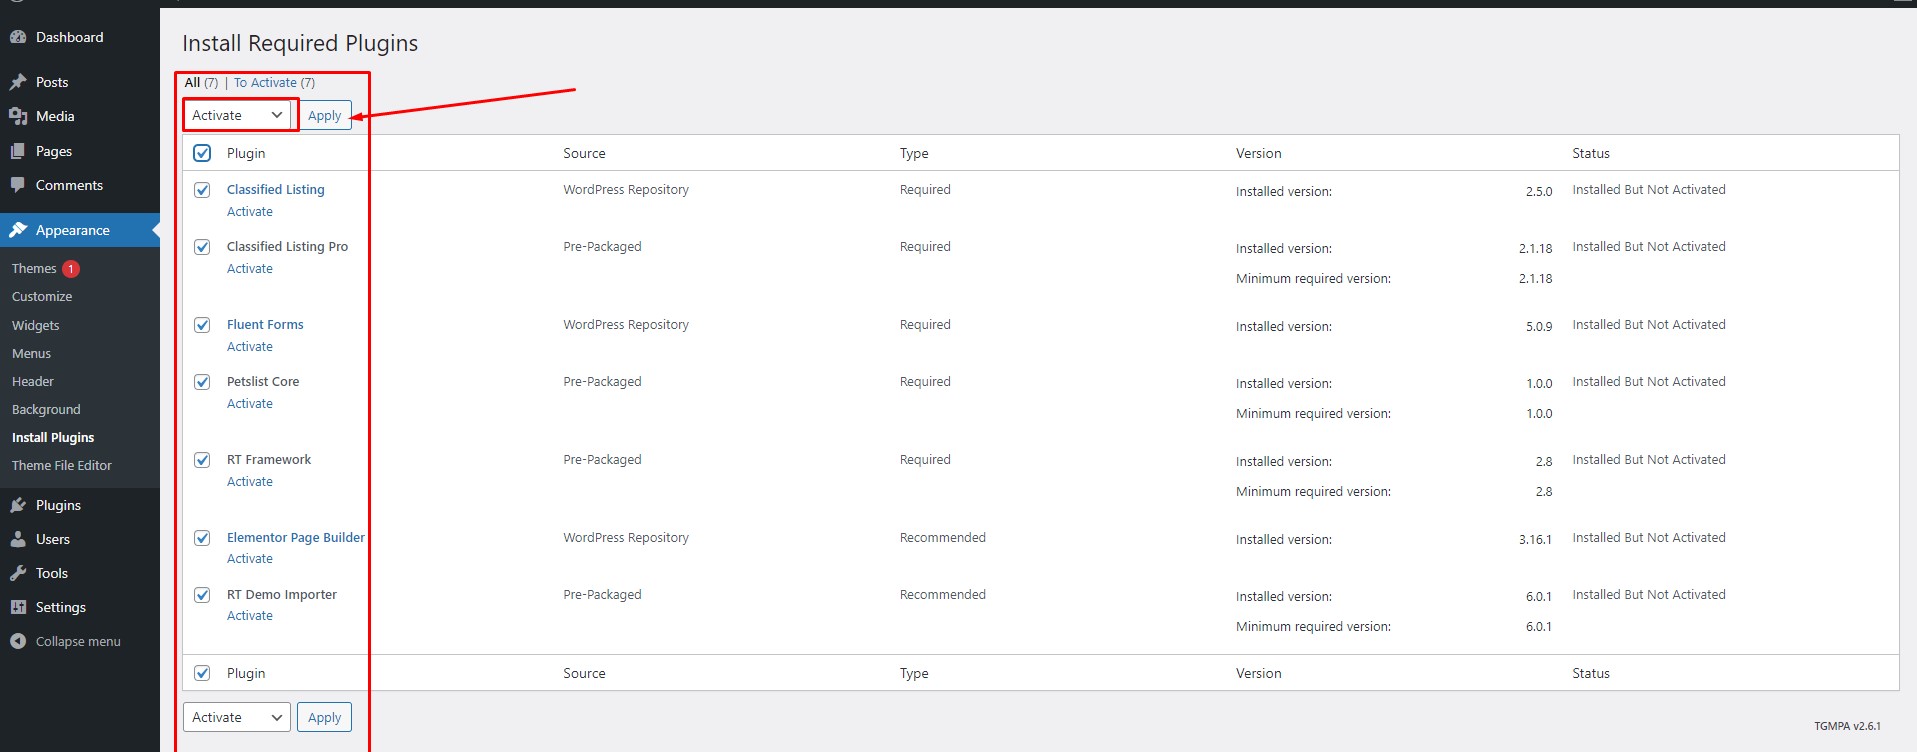Open the Elementor Page Builder plugin link

[296, 537]
